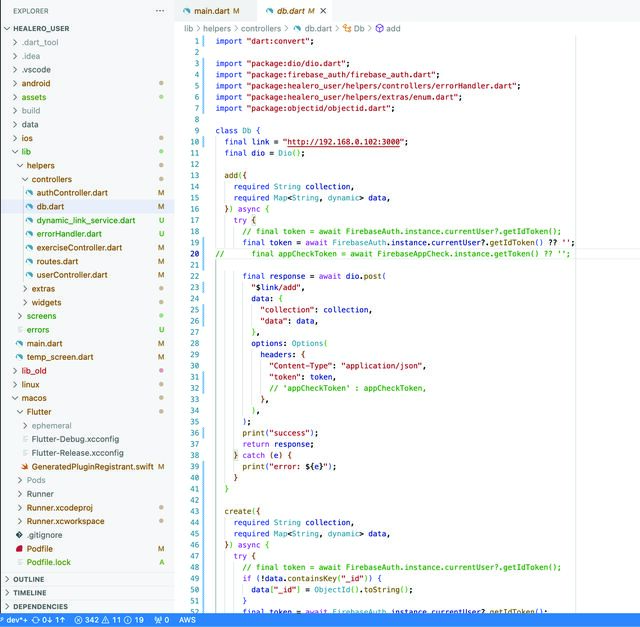Viewport: 640px width, 627px height.
Task: Click the 19 info status item
Action: click(134, 620)
